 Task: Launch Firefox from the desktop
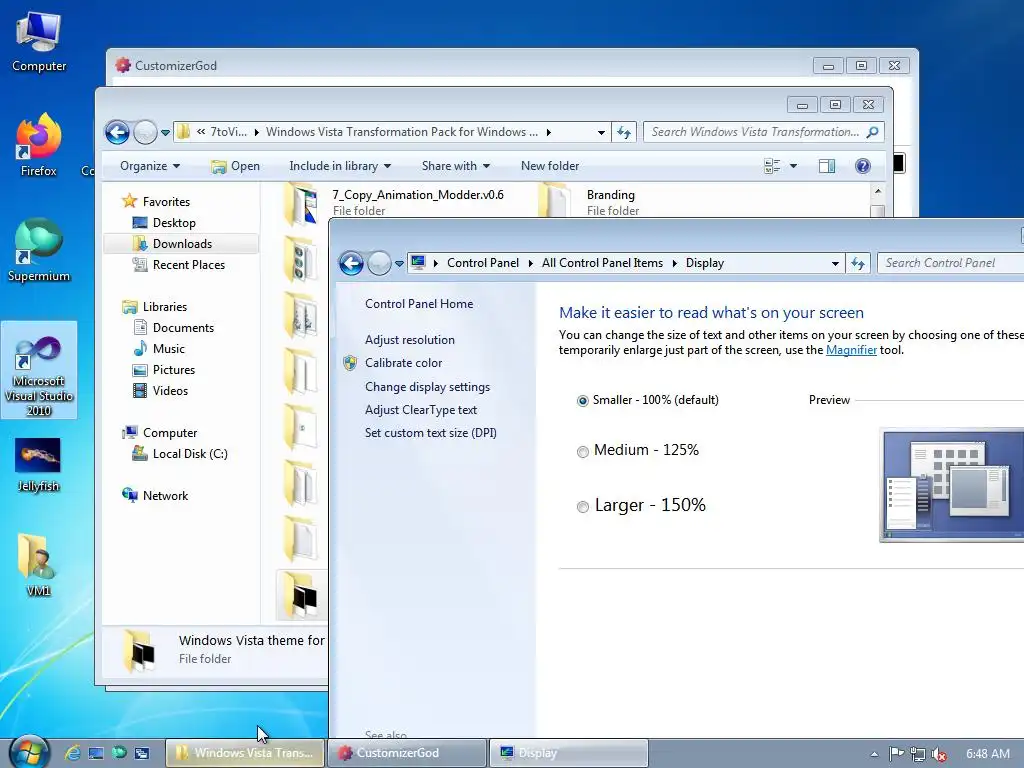tap(39, 145)
